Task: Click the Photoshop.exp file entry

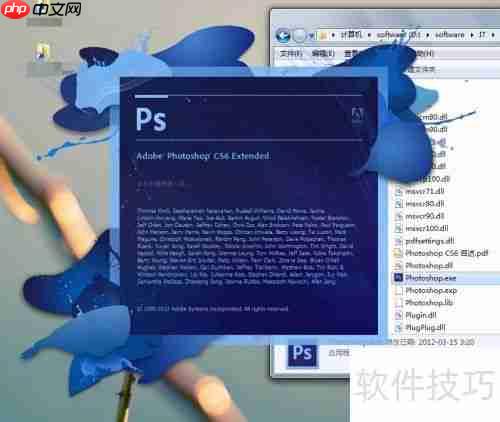Action: click(425, 290)
